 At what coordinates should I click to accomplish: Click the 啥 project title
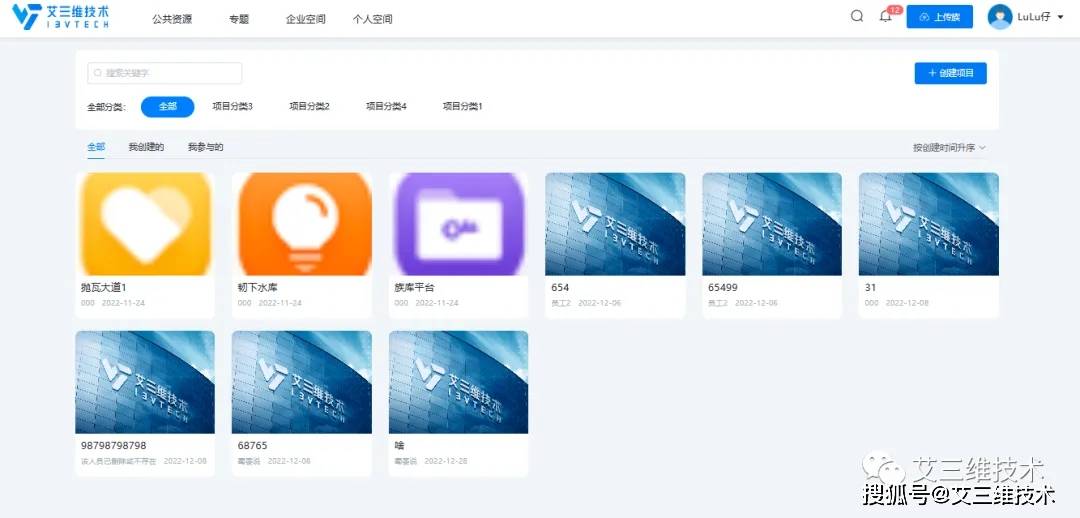point(399,446)
